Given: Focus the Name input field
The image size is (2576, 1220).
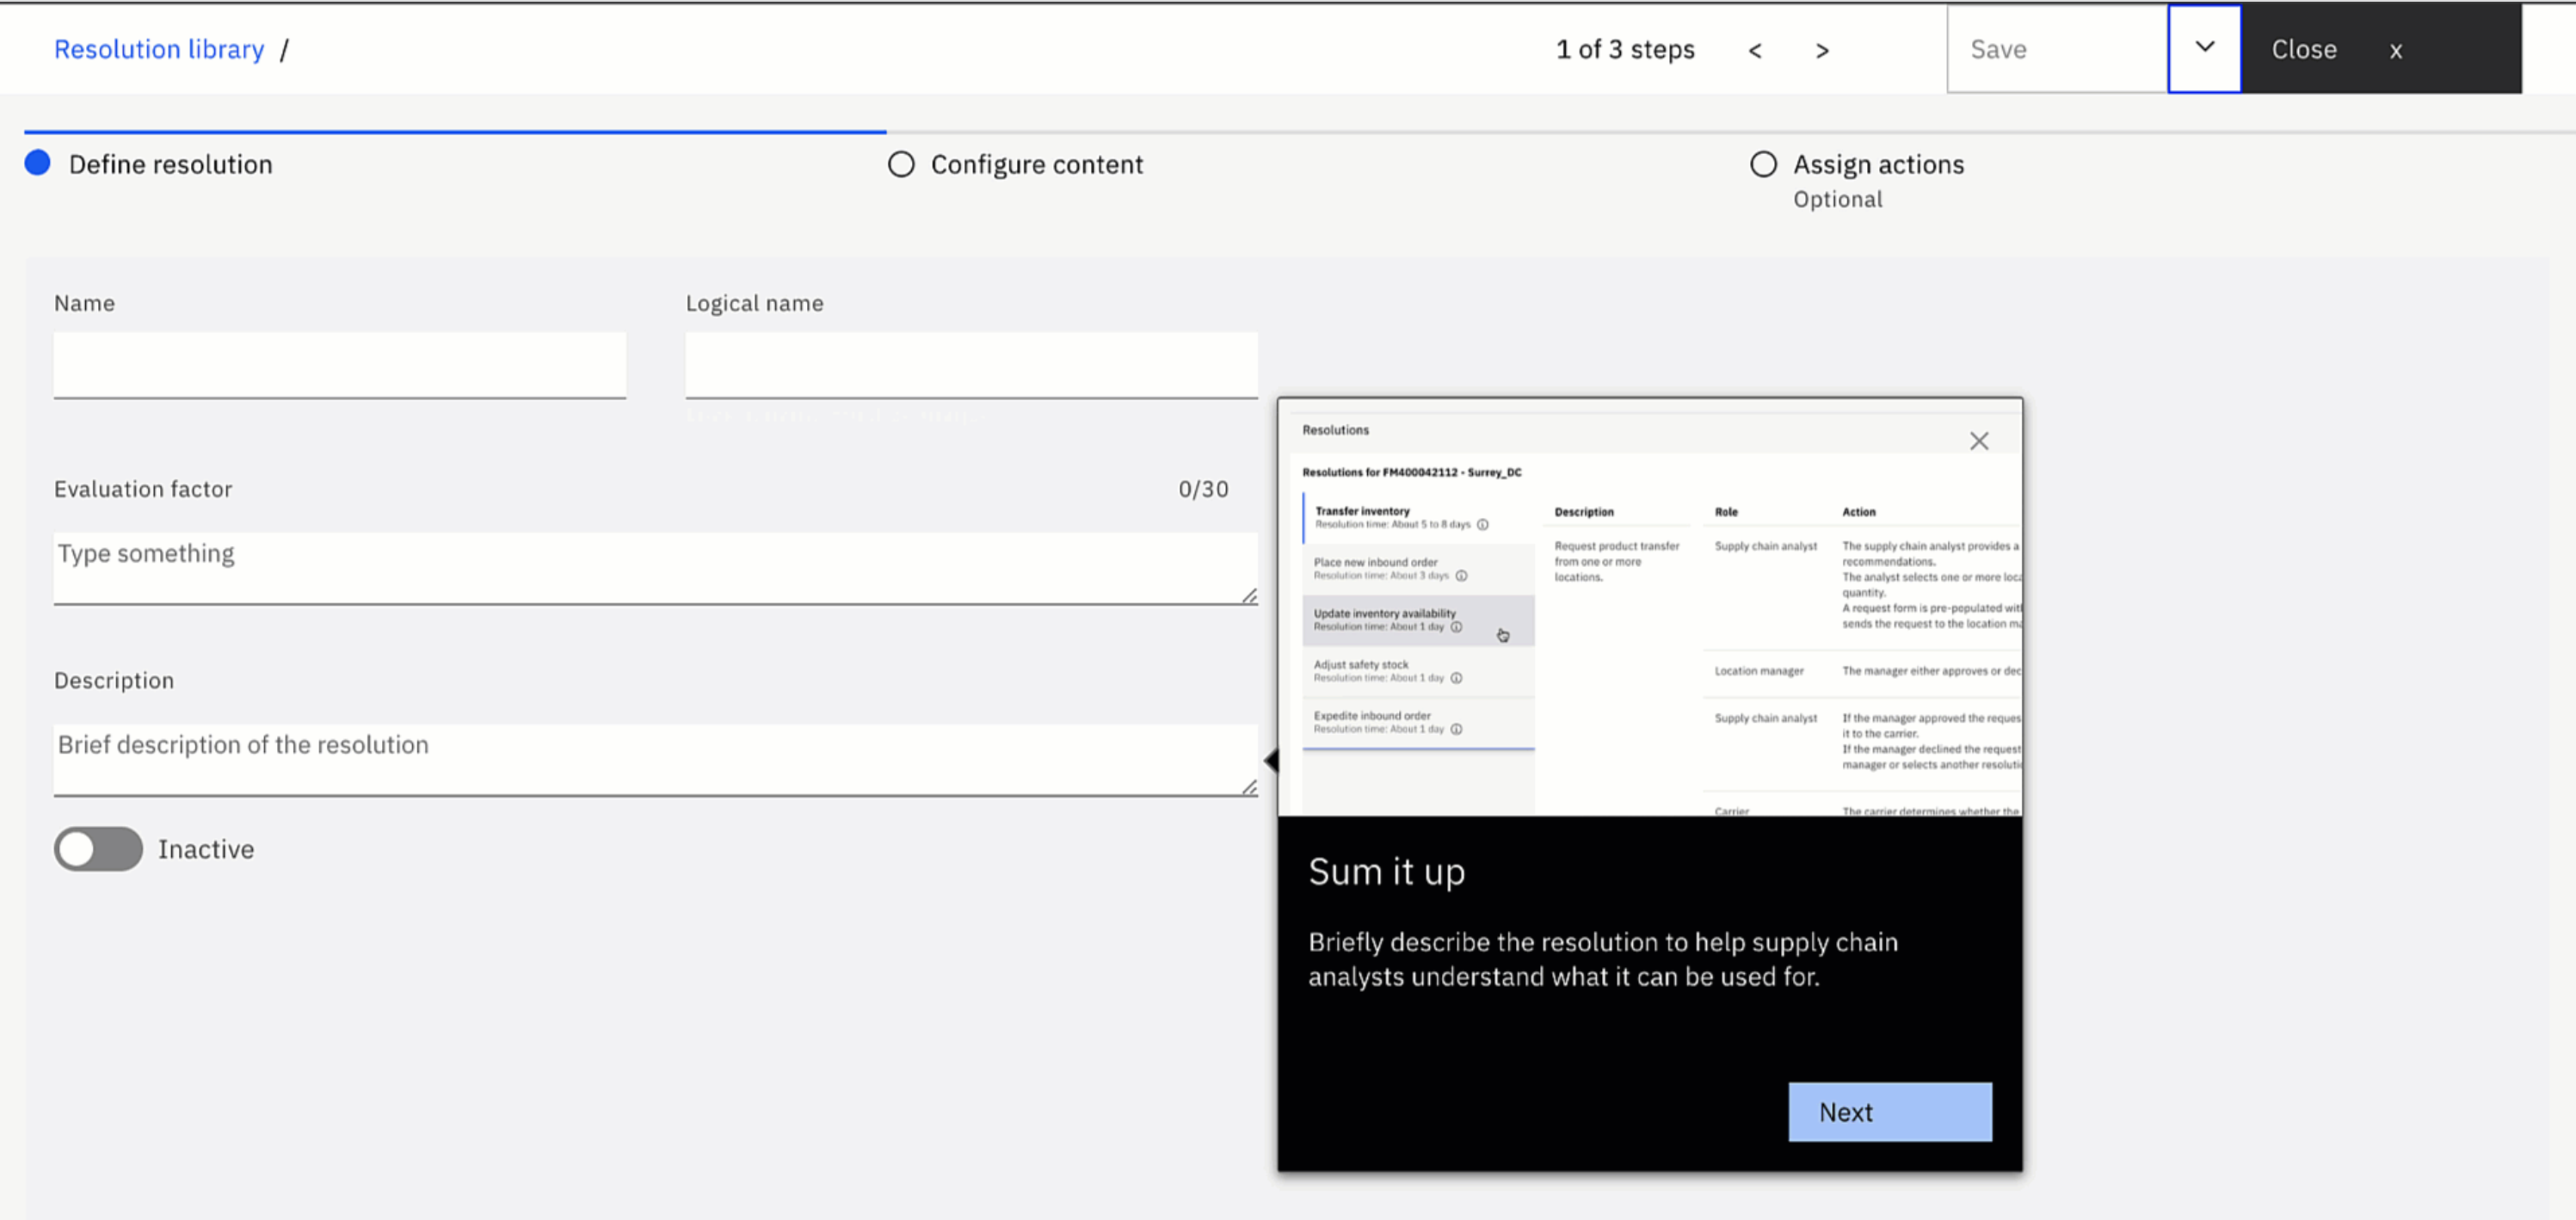Looking at the screenshot, I should pos(340,365).
